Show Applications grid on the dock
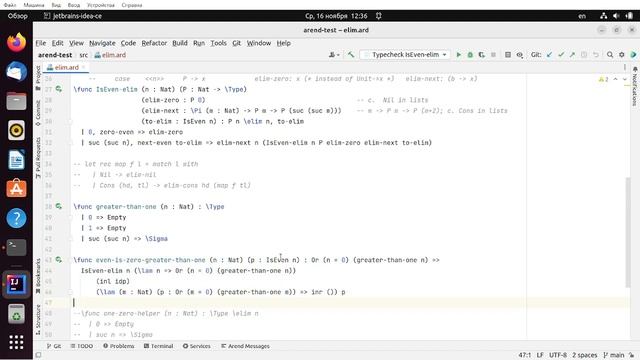The image size is (640, 360). [x=16, y=342]
